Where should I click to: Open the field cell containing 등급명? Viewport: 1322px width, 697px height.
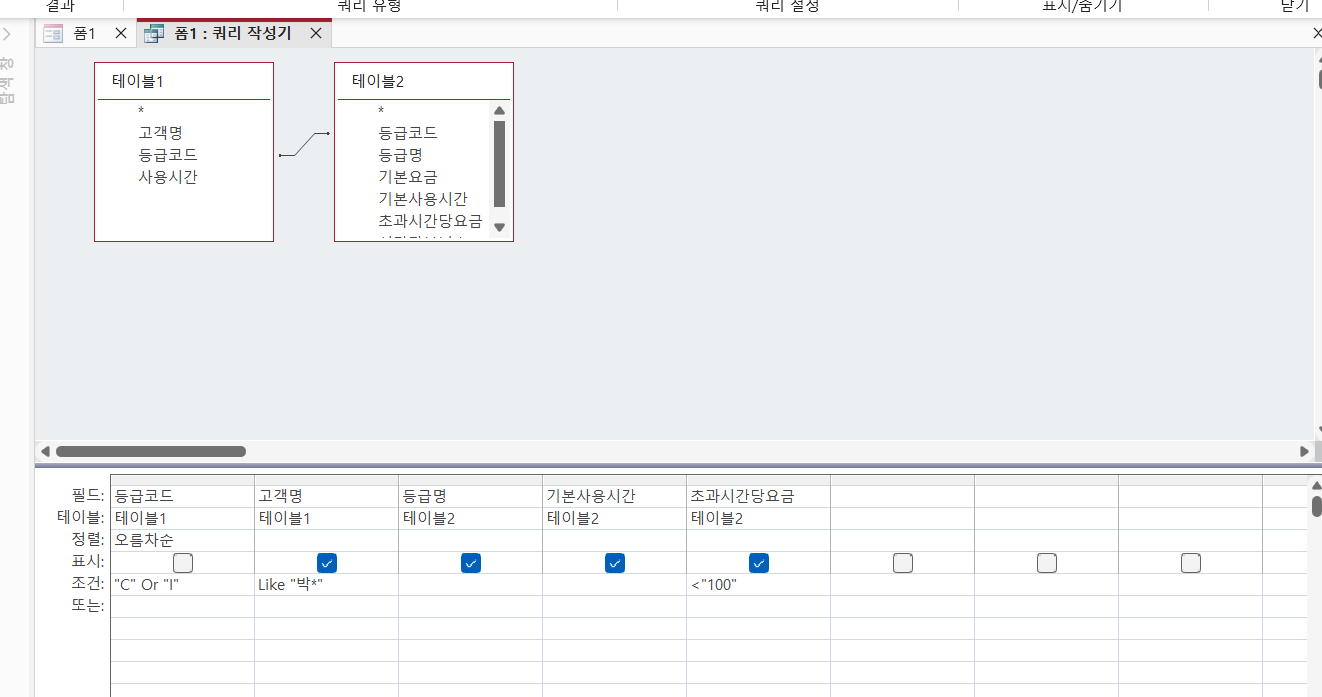[471, 496]
